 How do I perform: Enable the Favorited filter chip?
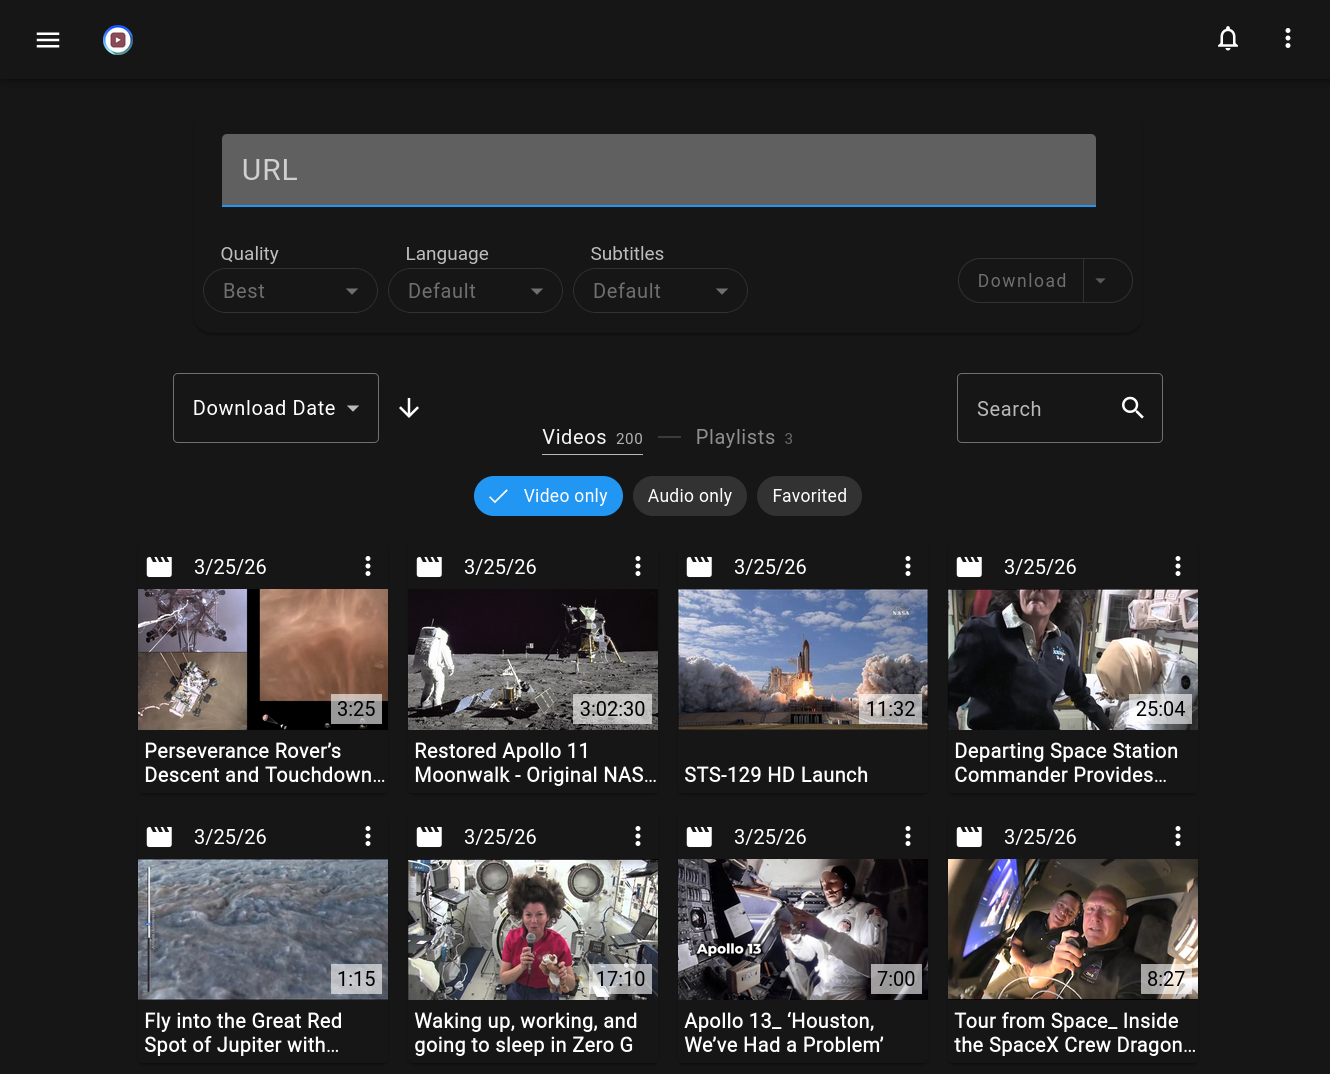[809, 496]
